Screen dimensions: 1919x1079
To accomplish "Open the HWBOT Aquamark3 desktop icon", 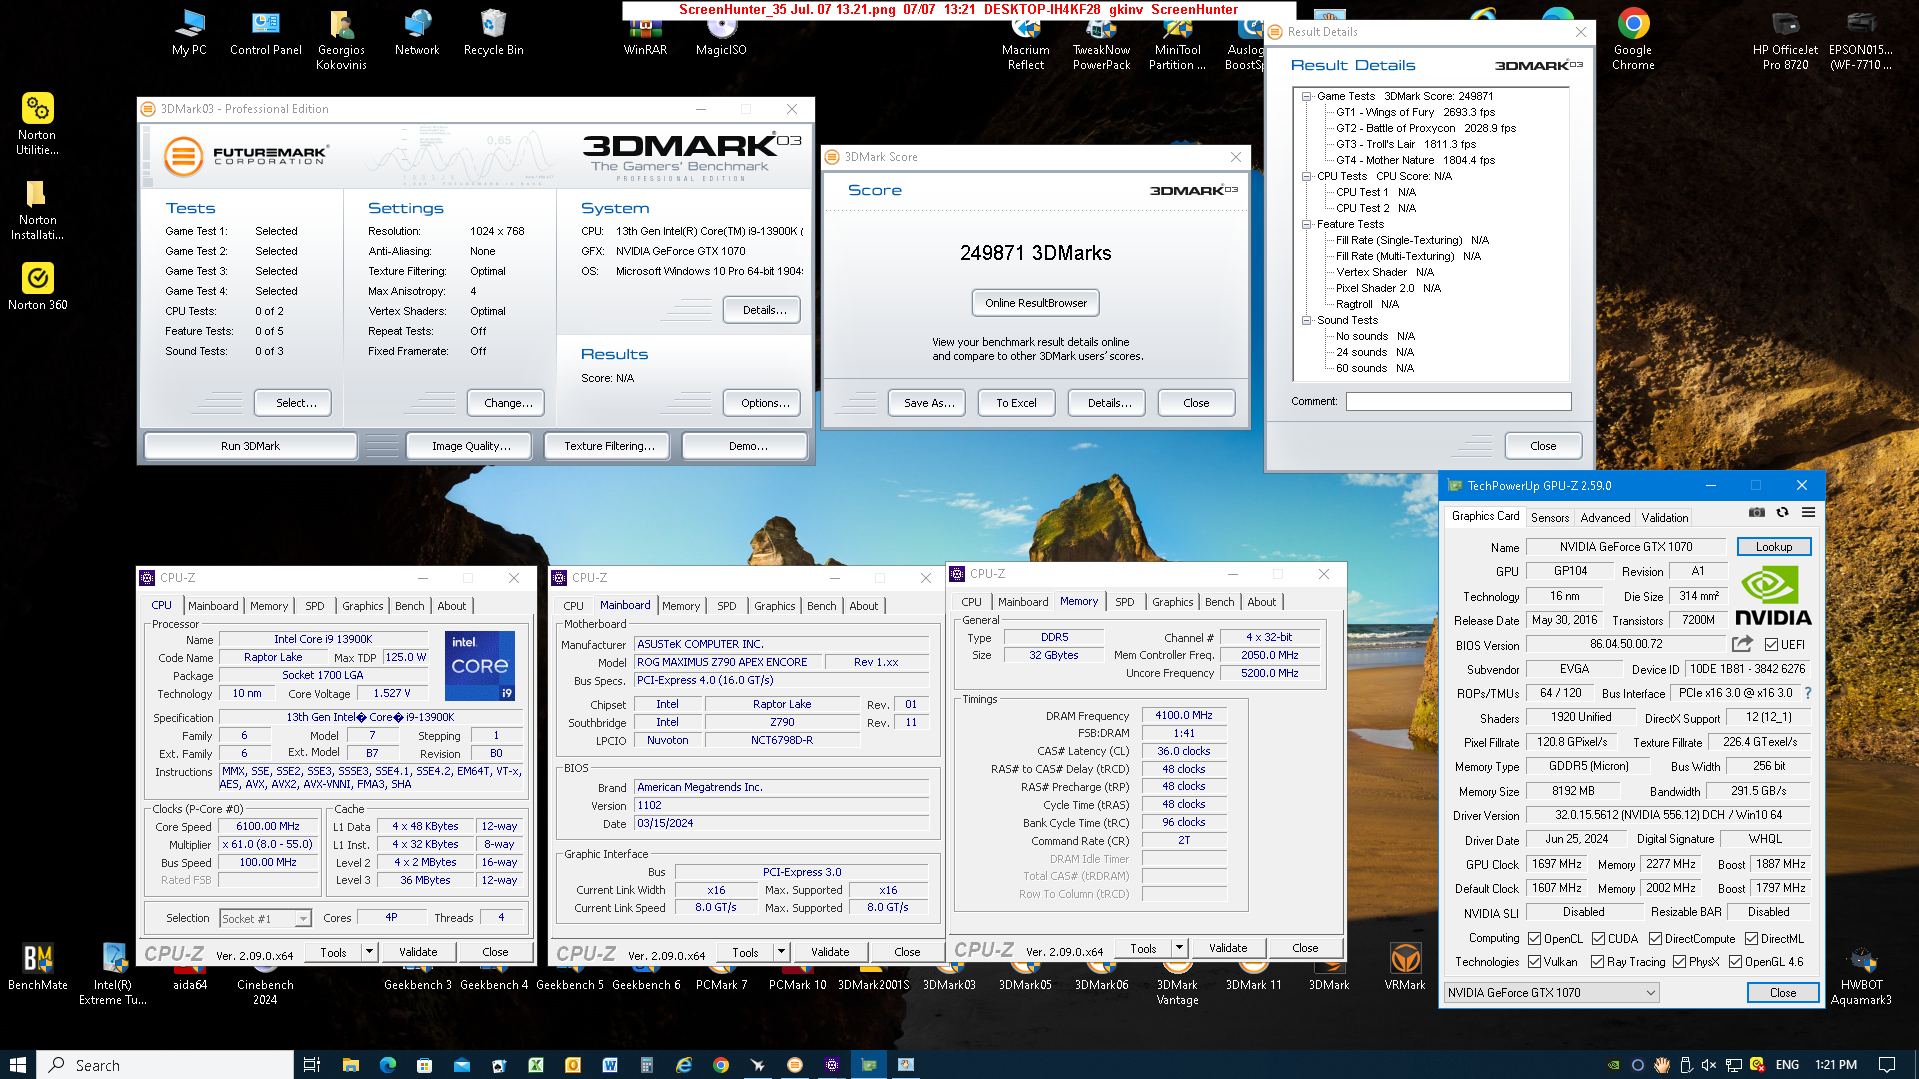I will click(x=1861, y=974).
